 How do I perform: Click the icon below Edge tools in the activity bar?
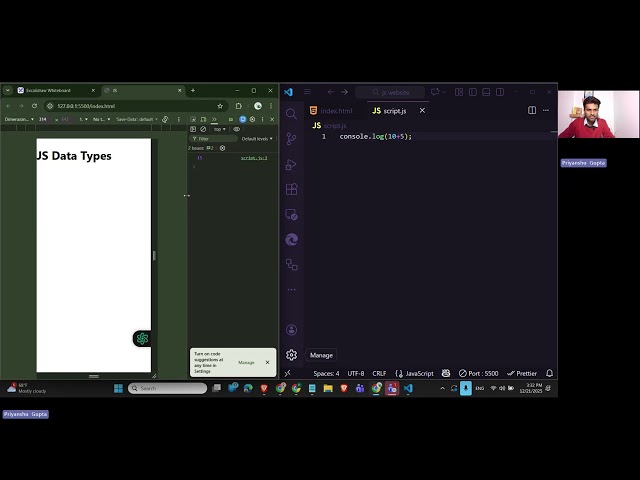[291, 264]
